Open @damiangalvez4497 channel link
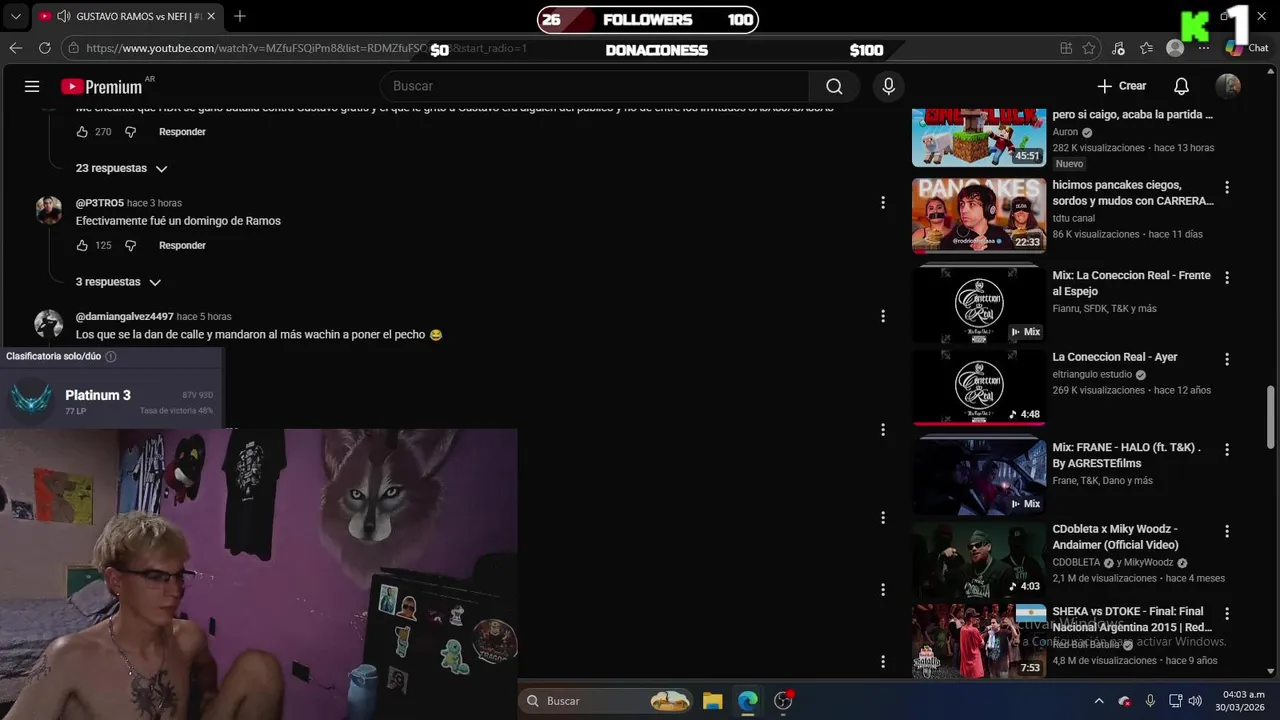 click(x=125, y=316)
